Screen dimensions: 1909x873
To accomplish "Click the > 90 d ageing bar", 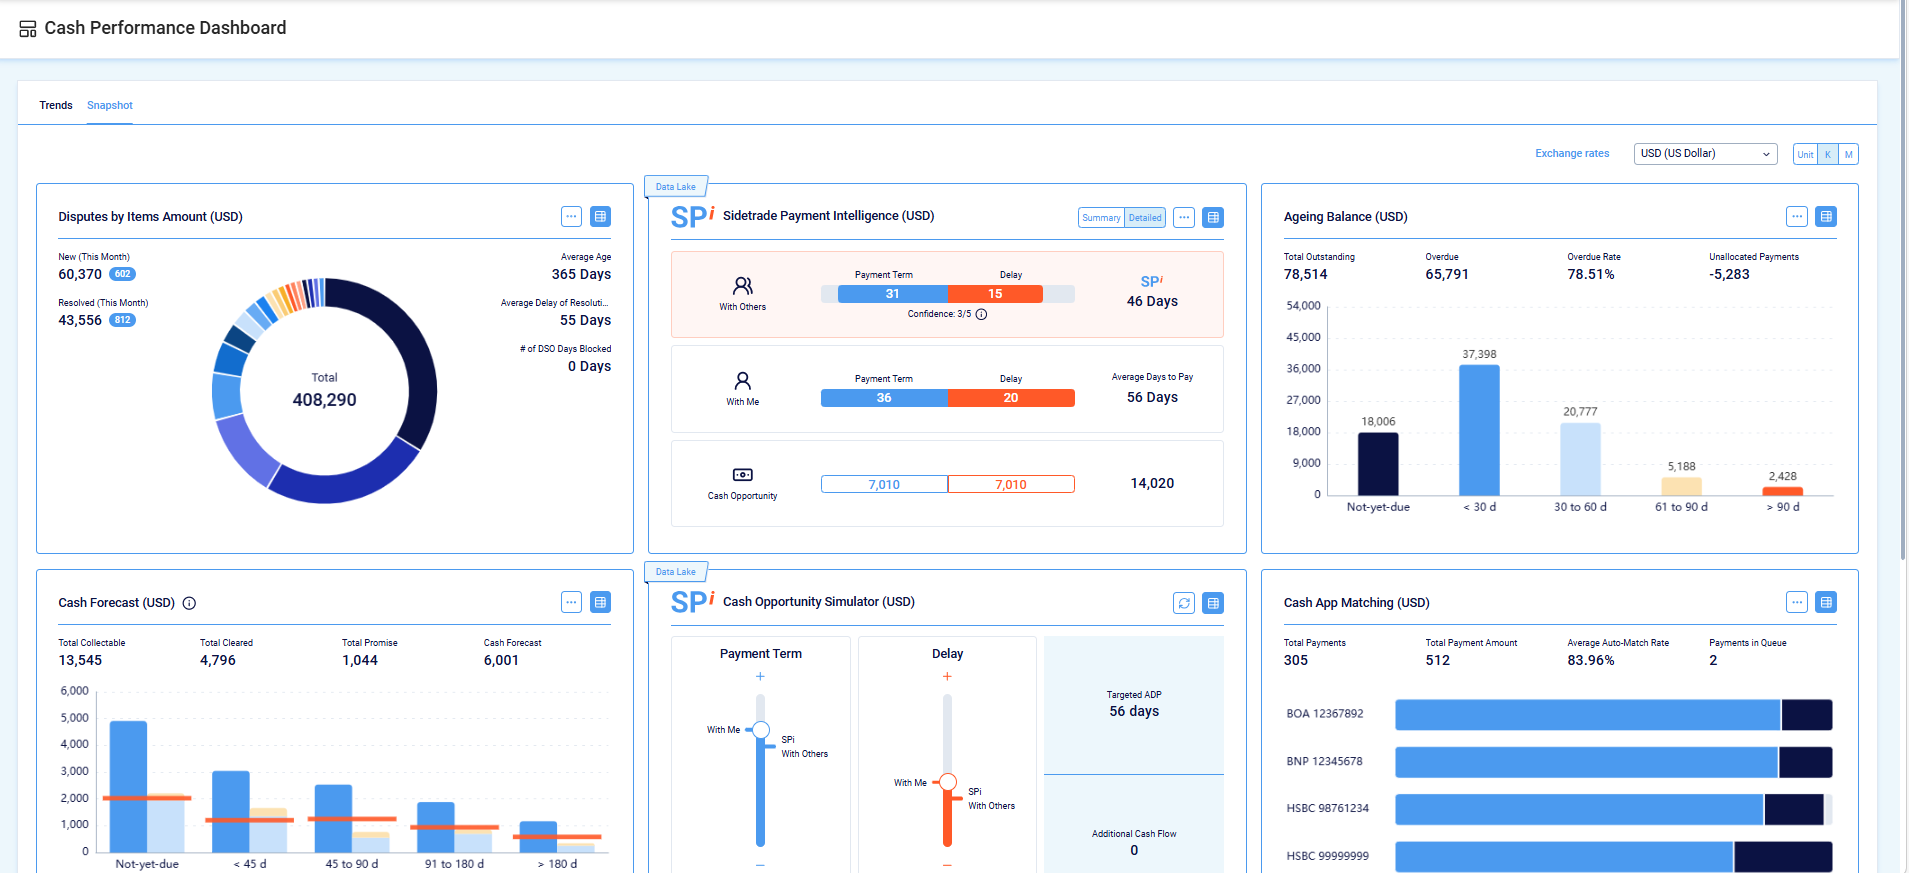I will [1782, 491].
